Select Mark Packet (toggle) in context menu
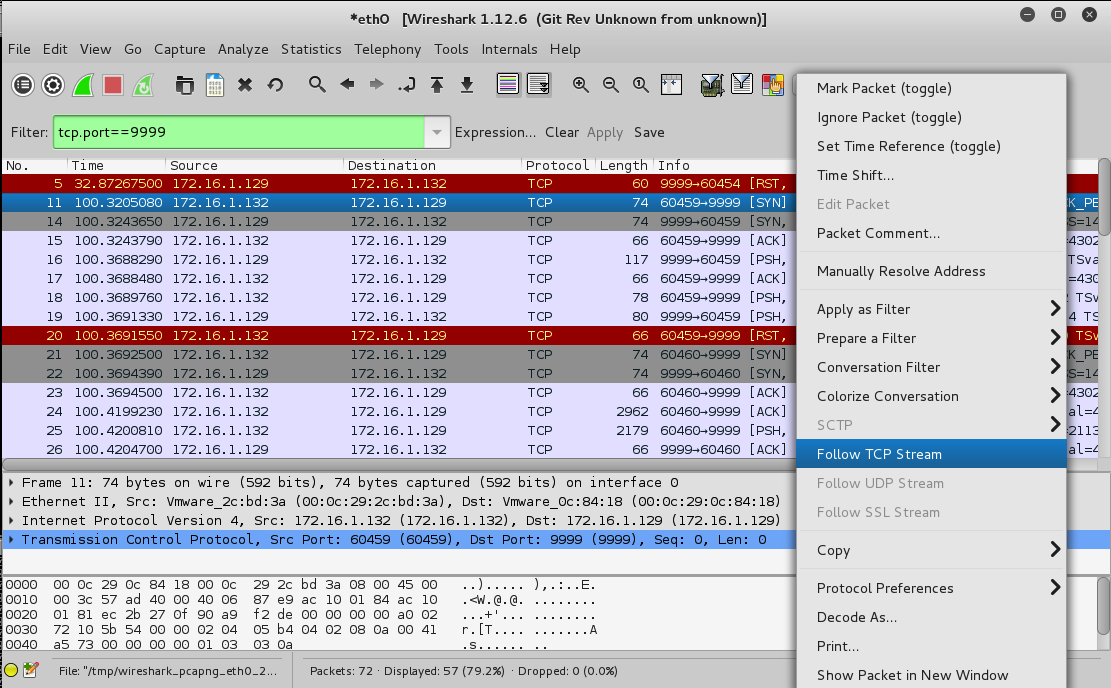The height and width of the screenshot is (688, 1111). tap(884, 88)
